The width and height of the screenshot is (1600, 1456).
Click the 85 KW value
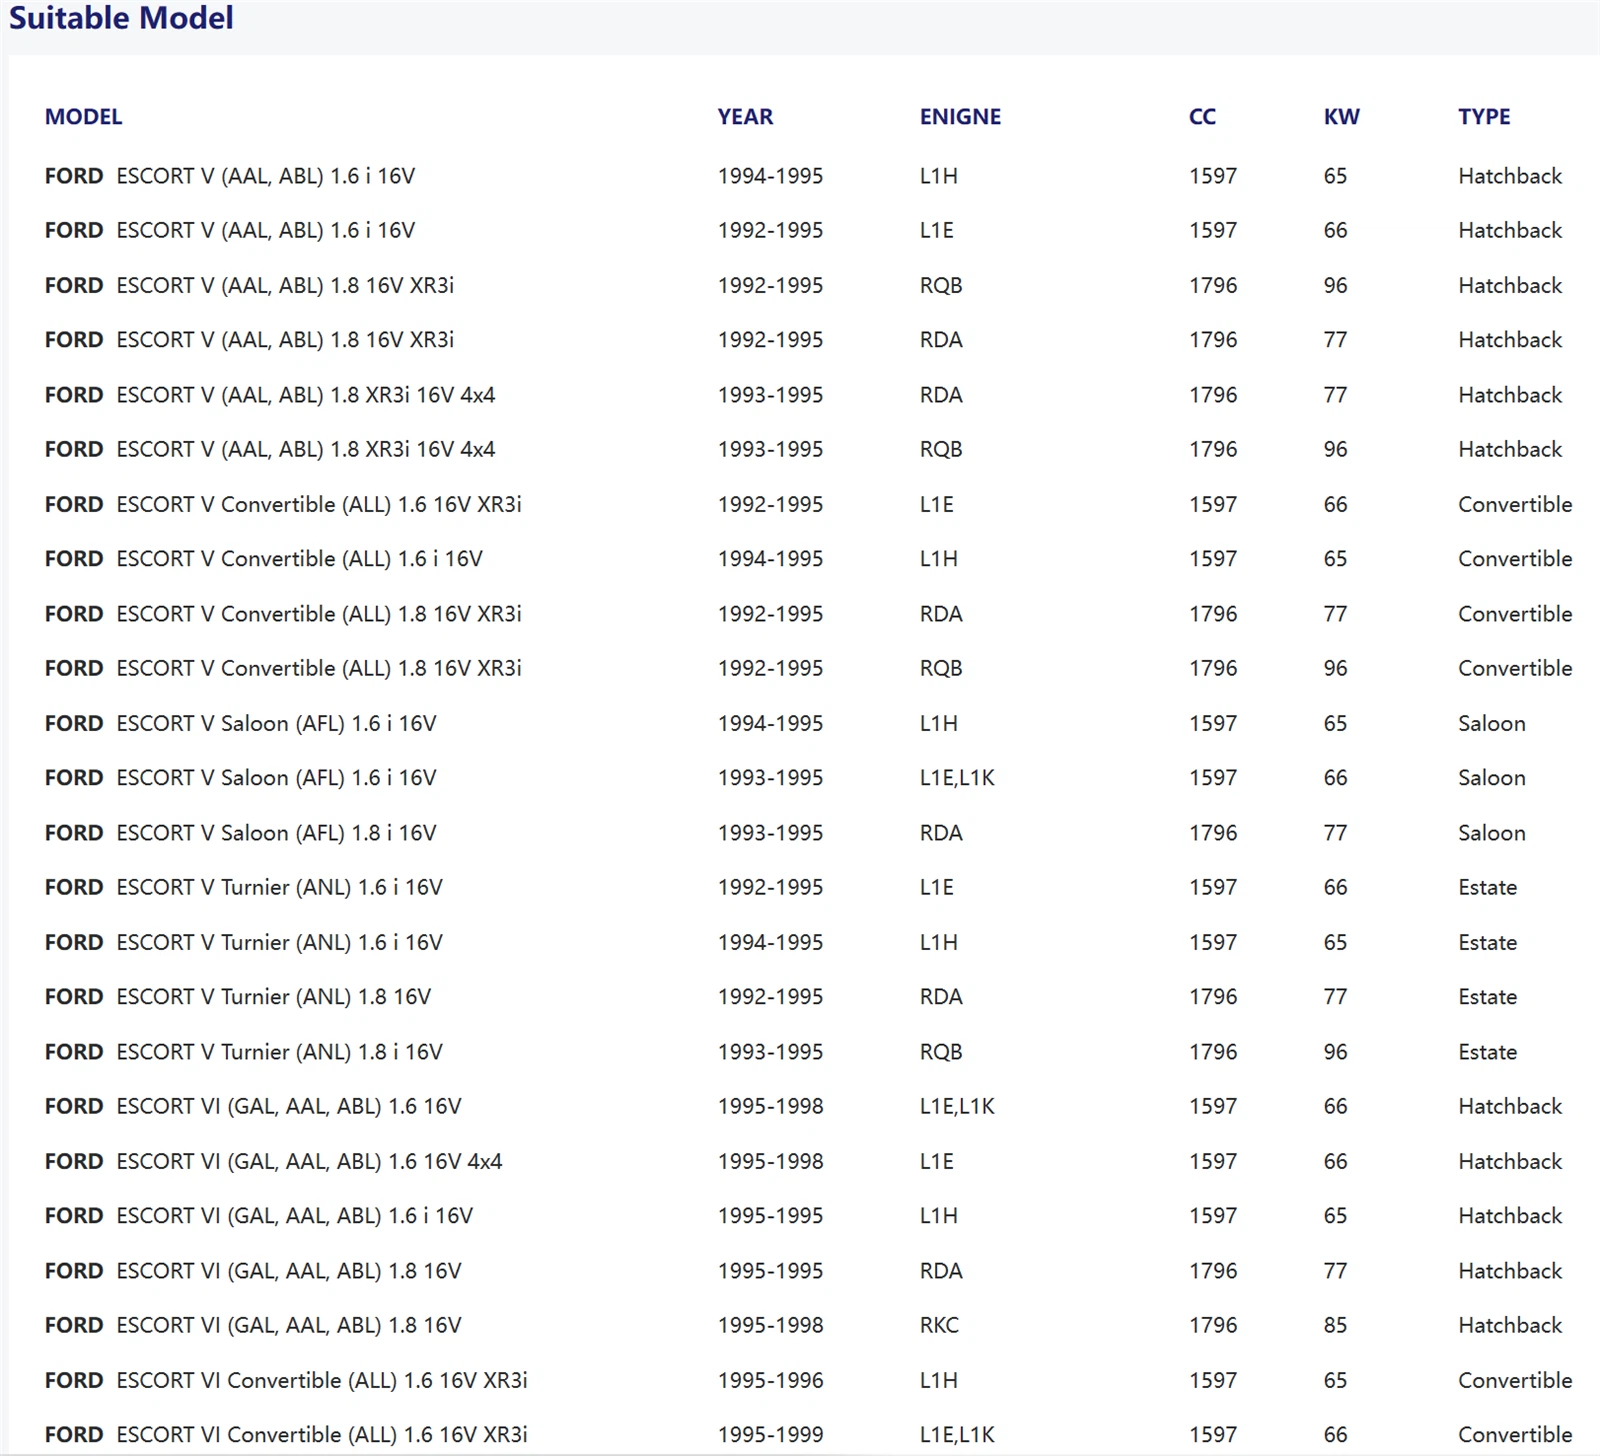[x=1335, y=1325]
